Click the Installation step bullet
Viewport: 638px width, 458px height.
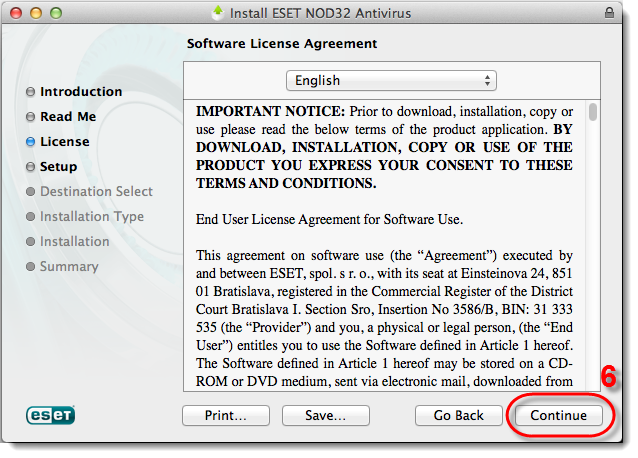coord(31,242)
